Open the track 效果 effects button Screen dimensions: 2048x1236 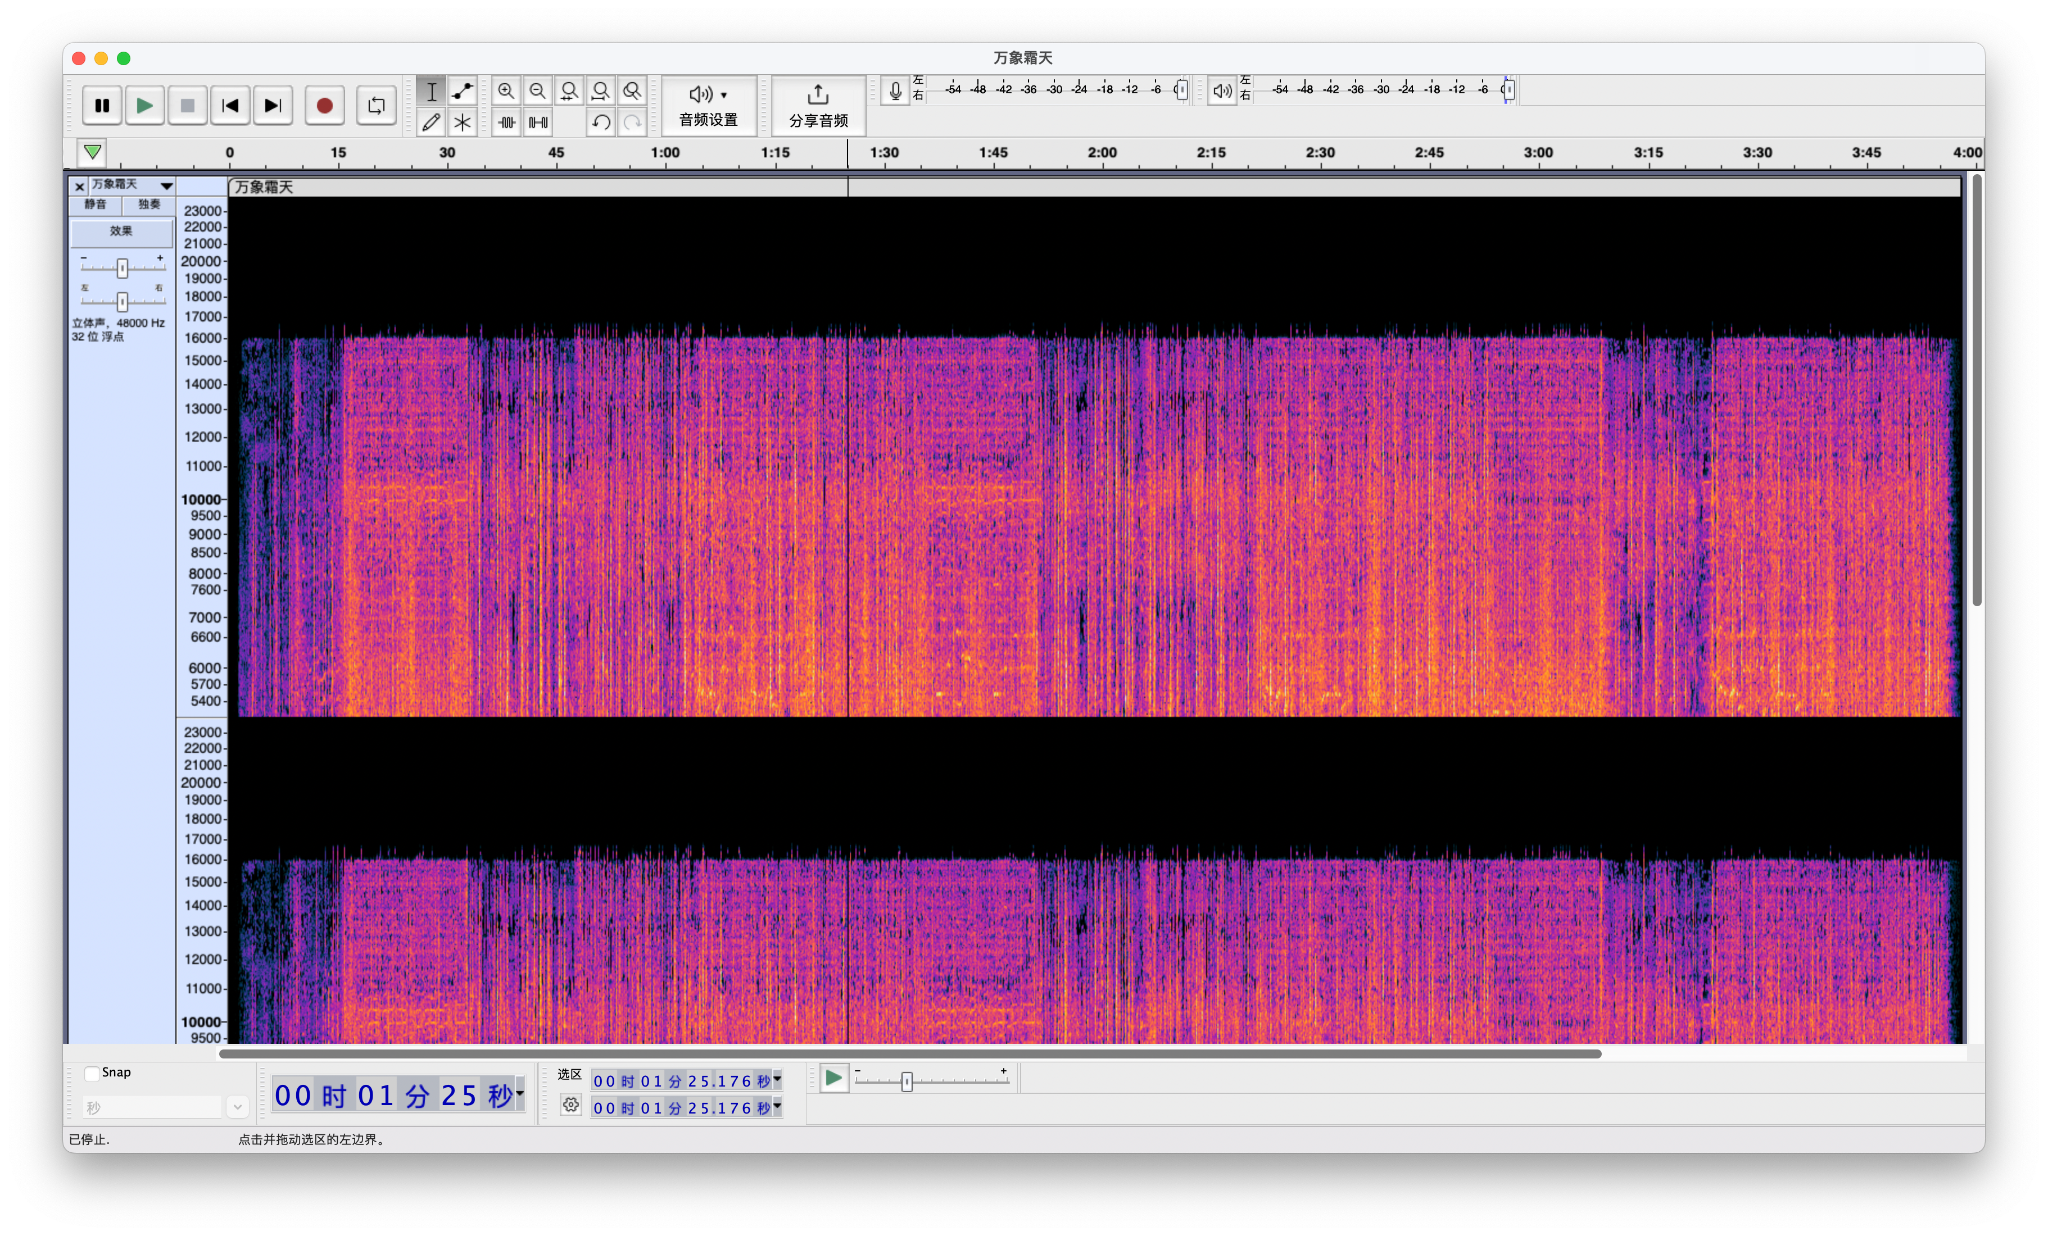121,231
